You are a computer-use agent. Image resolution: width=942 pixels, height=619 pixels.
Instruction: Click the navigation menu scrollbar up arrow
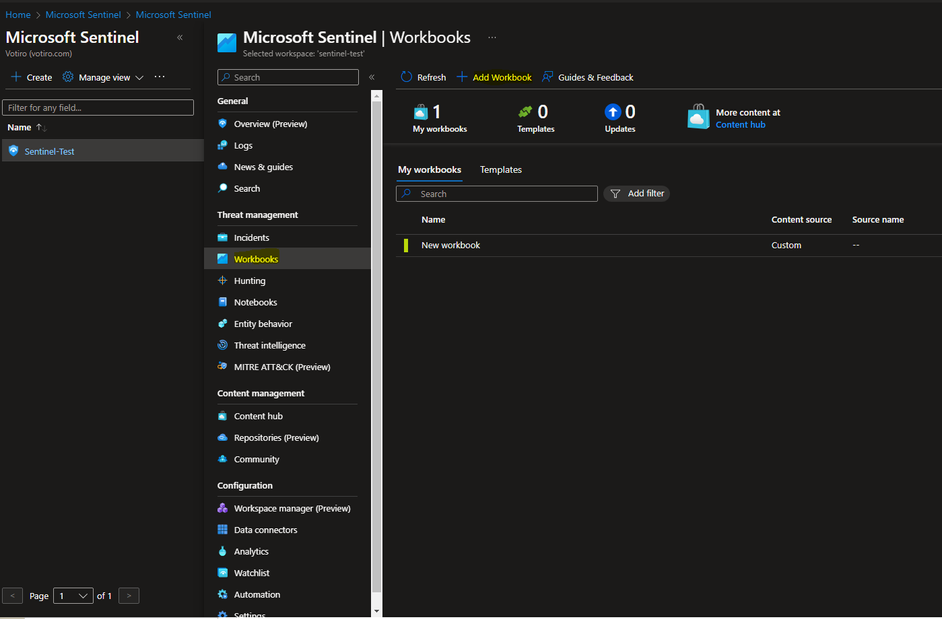(x=377, y=95)
